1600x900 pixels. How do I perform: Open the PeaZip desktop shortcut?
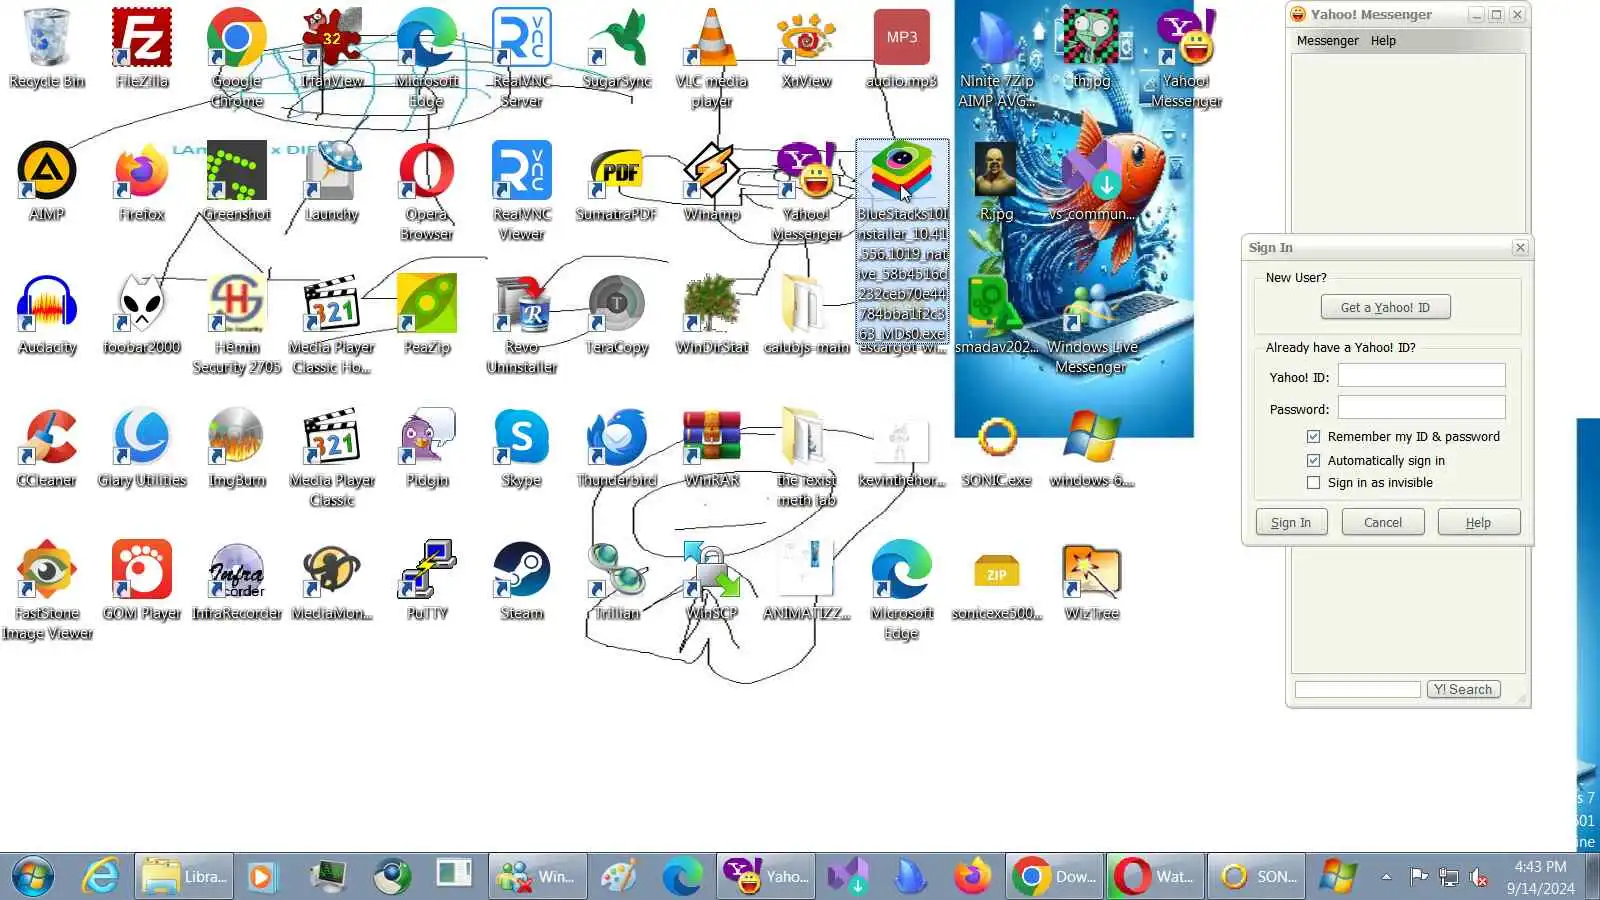(x=427, y=314)
